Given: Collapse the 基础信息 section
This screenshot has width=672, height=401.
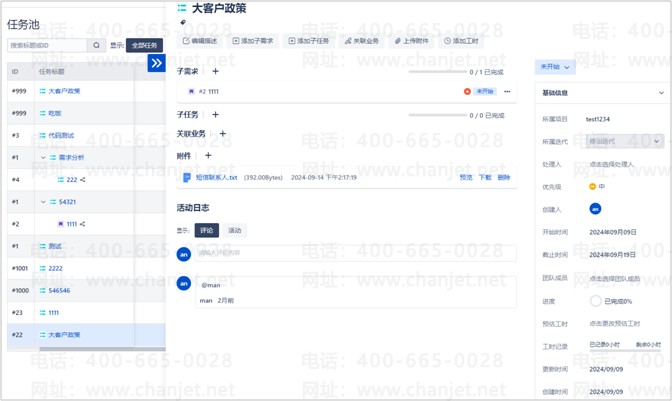Looking at the screenshot, I should point(661,93).
